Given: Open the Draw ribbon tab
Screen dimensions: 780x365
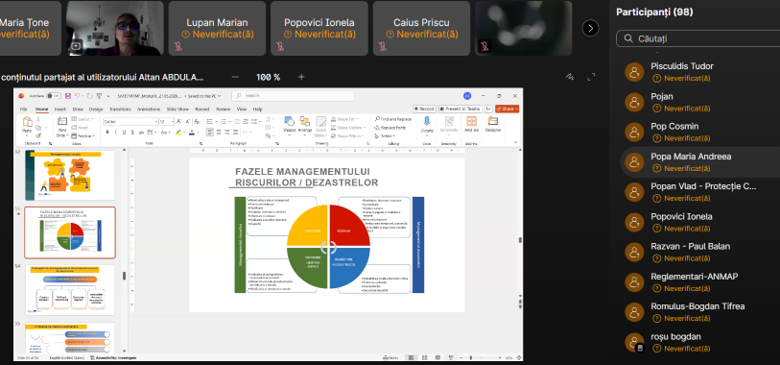Looking at the screenshot, I should (x=78, y=109).
